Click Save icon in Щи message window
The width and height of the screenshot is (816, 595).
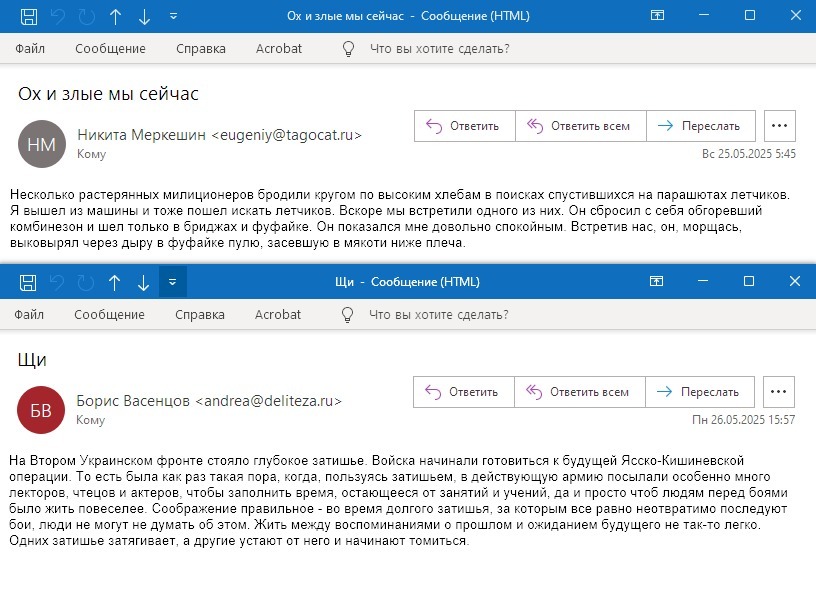coord(29,283)
